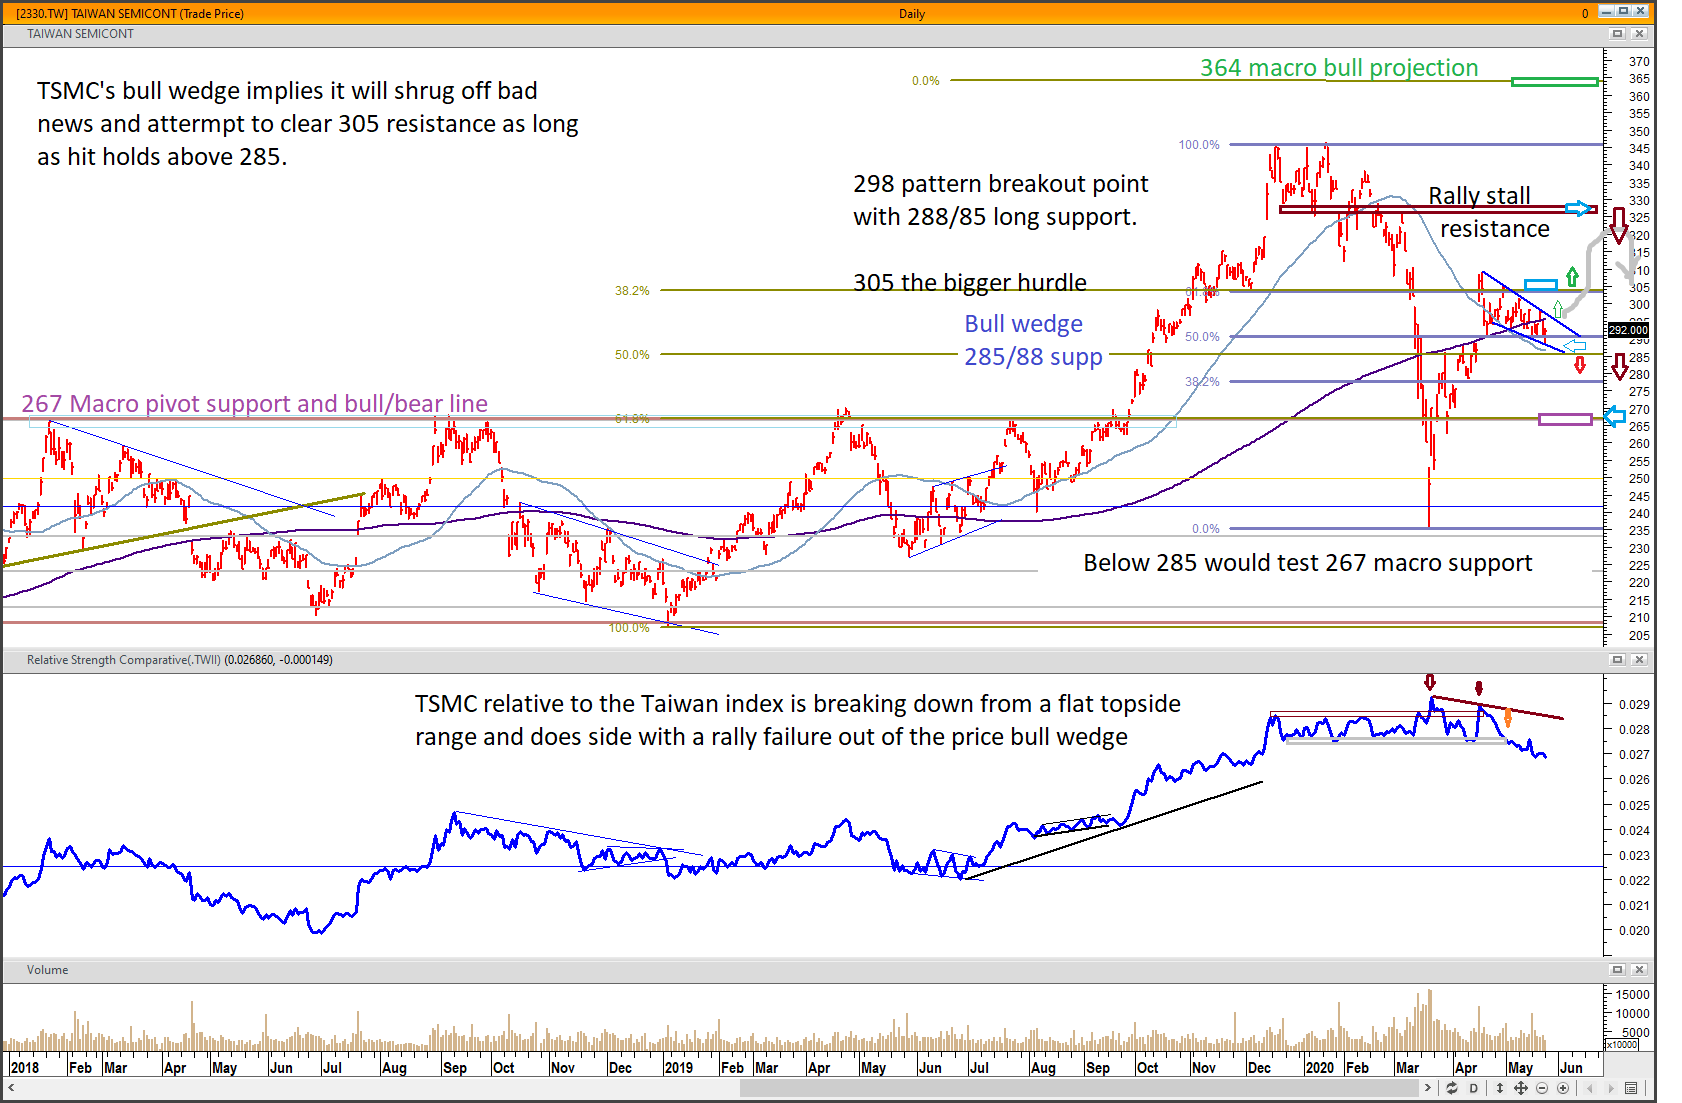This screenshot has height=1103, width=1682.
Task: Click the 'Rally stall' annotation text
Action: [1479, 196]
